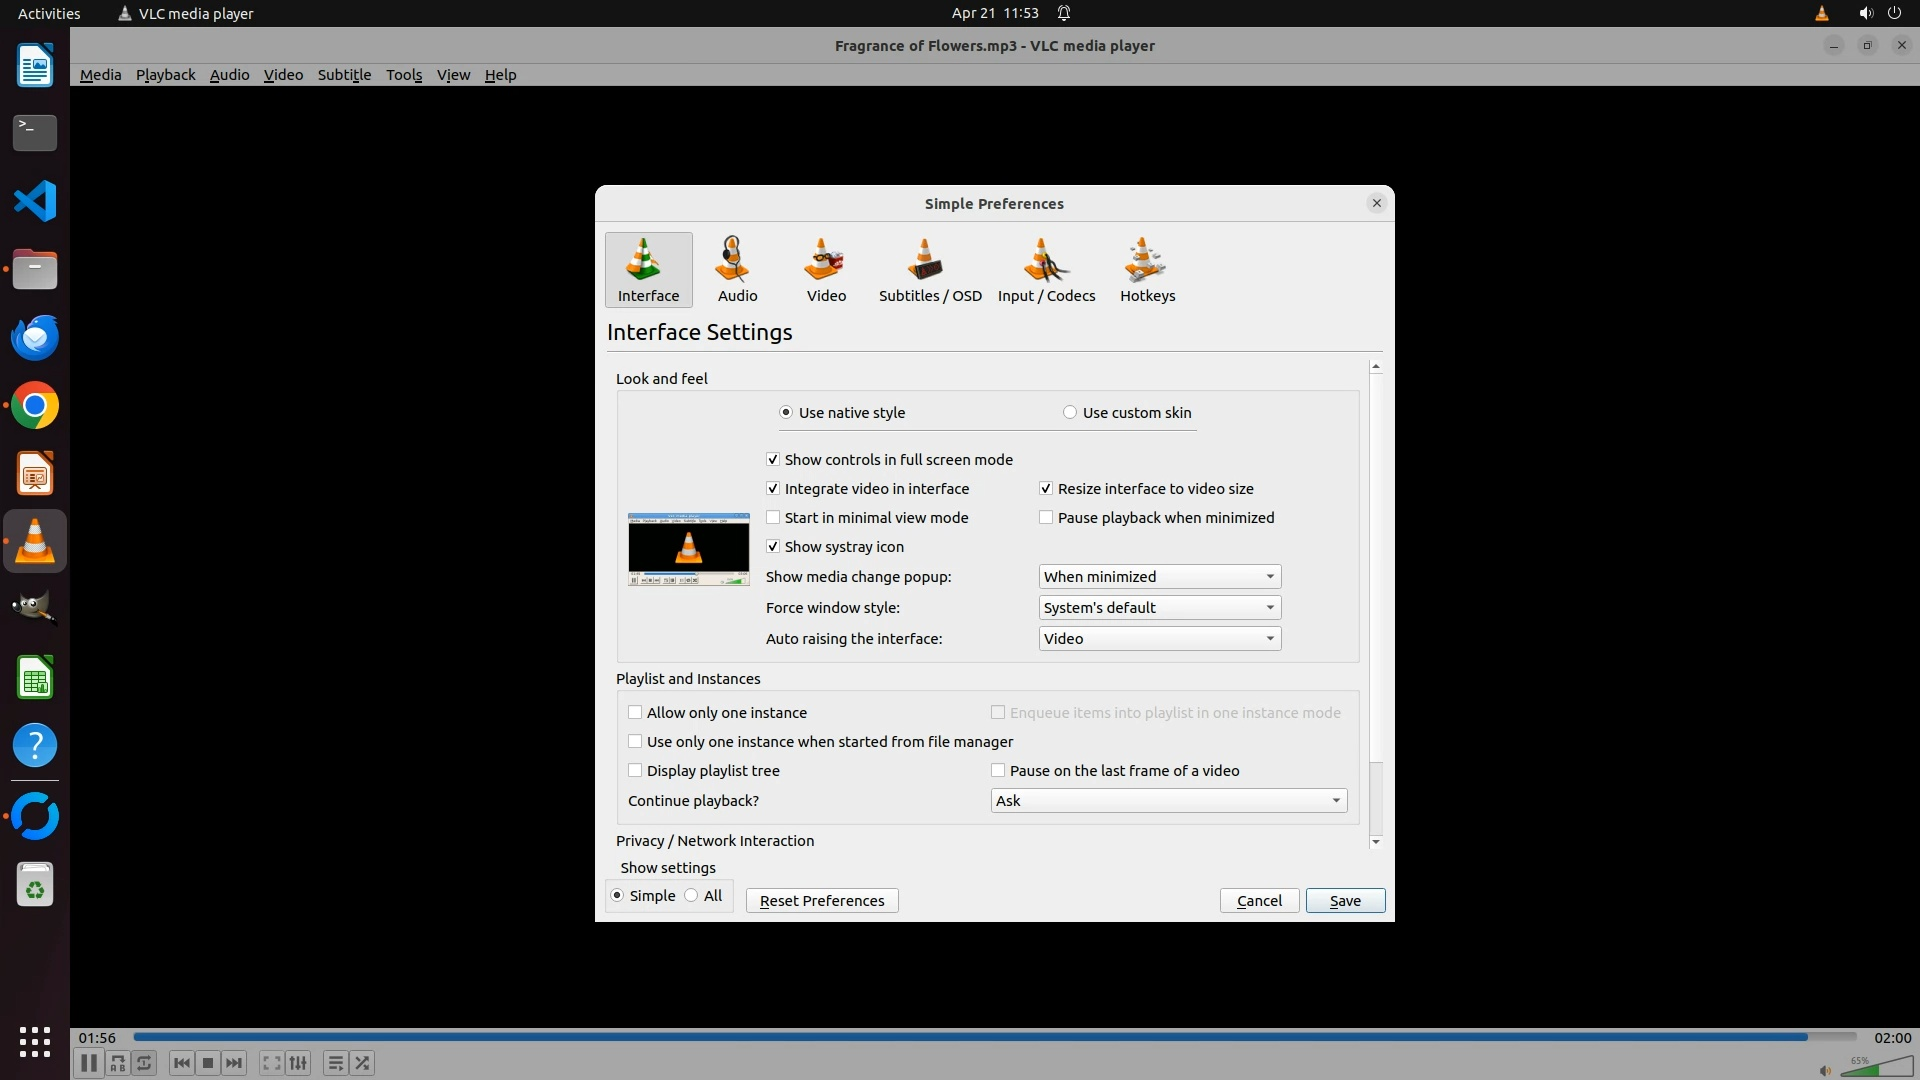The height and width of the screenshot is (1080, 1920).
Task: Toggle the playlist view button
Action: [x=336, y=1063]
